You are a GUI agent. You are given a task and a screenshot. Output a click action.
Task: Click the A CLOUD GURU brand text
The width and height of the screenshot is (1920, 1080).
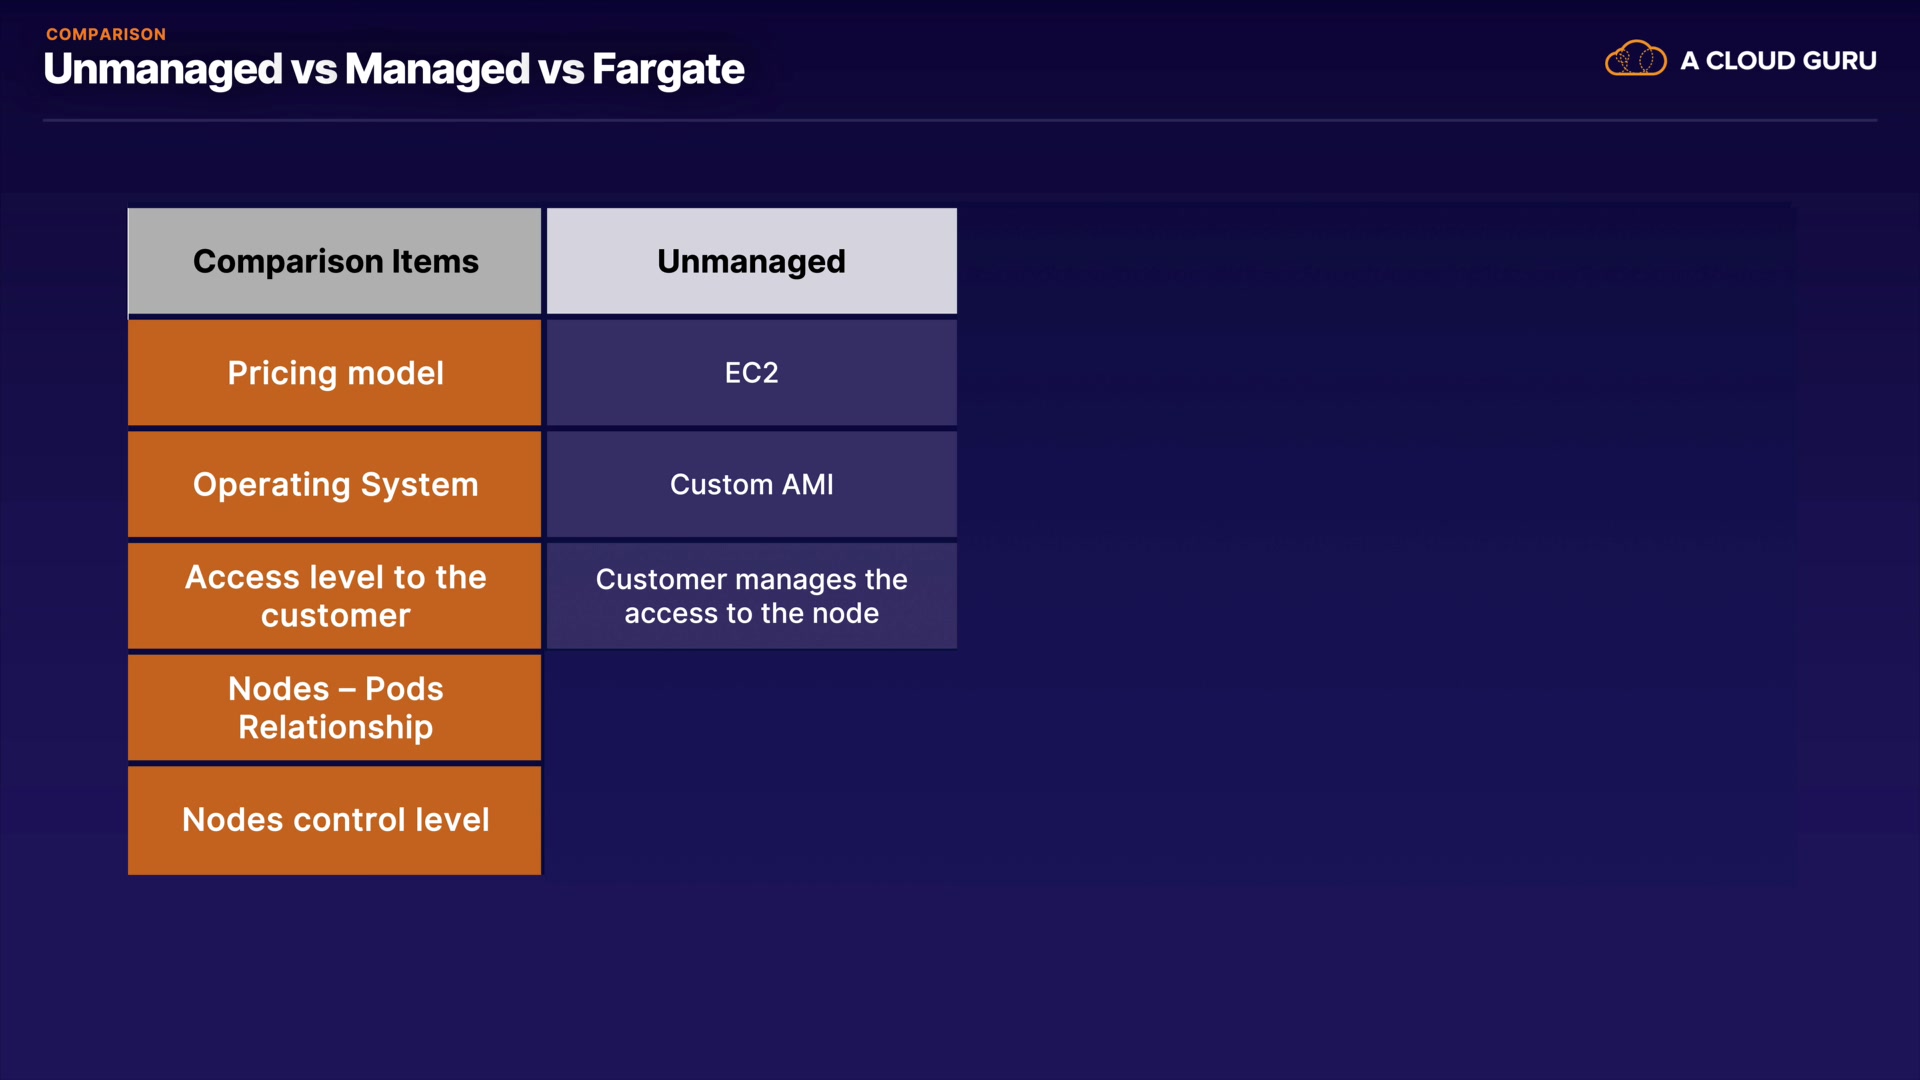(1778, 61)
